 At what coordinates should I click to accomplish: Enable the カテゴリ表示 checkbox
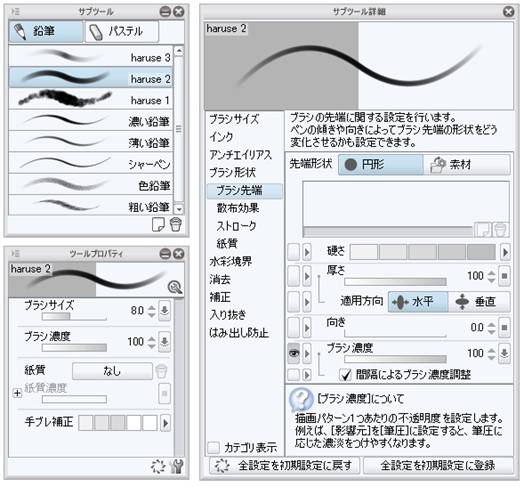pyautogui.click(x=213, y=447)
